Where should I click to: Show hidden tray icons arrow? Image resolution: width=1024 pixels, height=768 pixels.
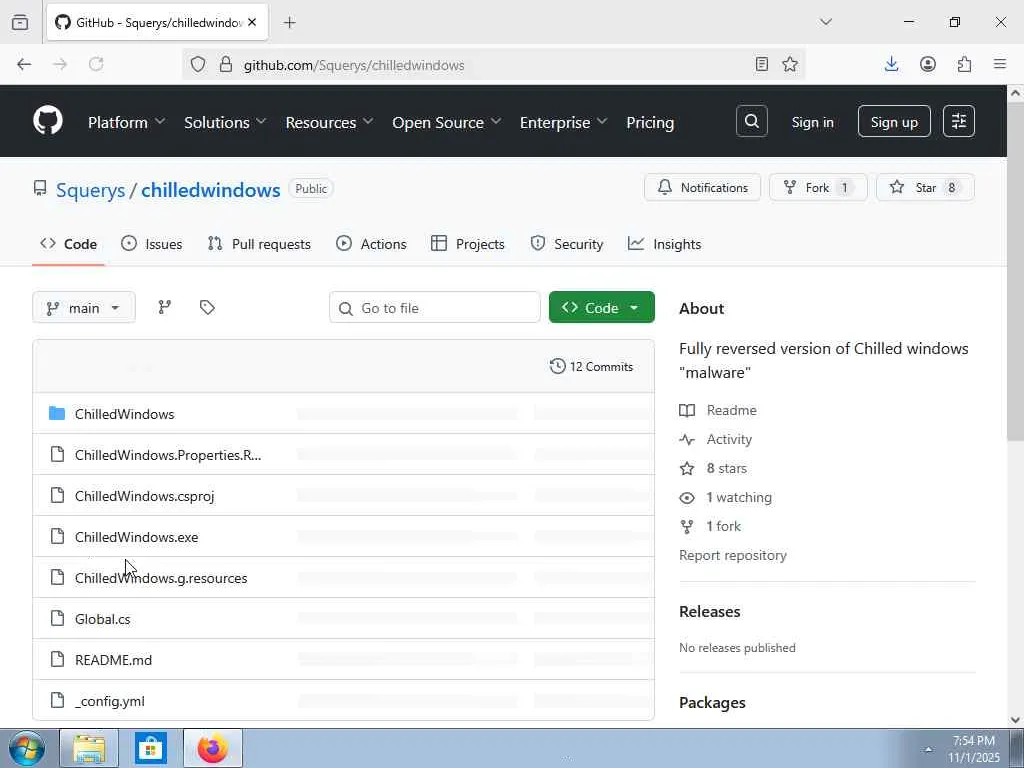point(928,749)
